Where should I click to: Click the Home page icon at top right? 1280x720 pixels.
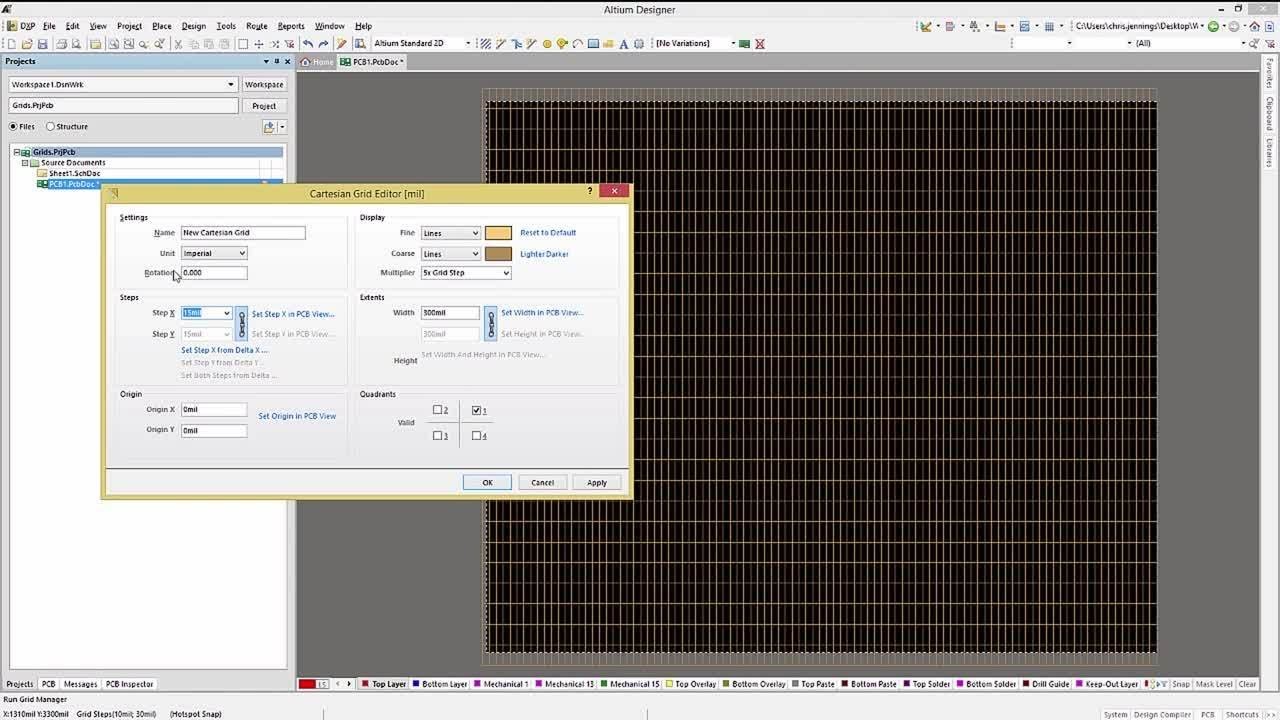click(x=1254, y=26)
